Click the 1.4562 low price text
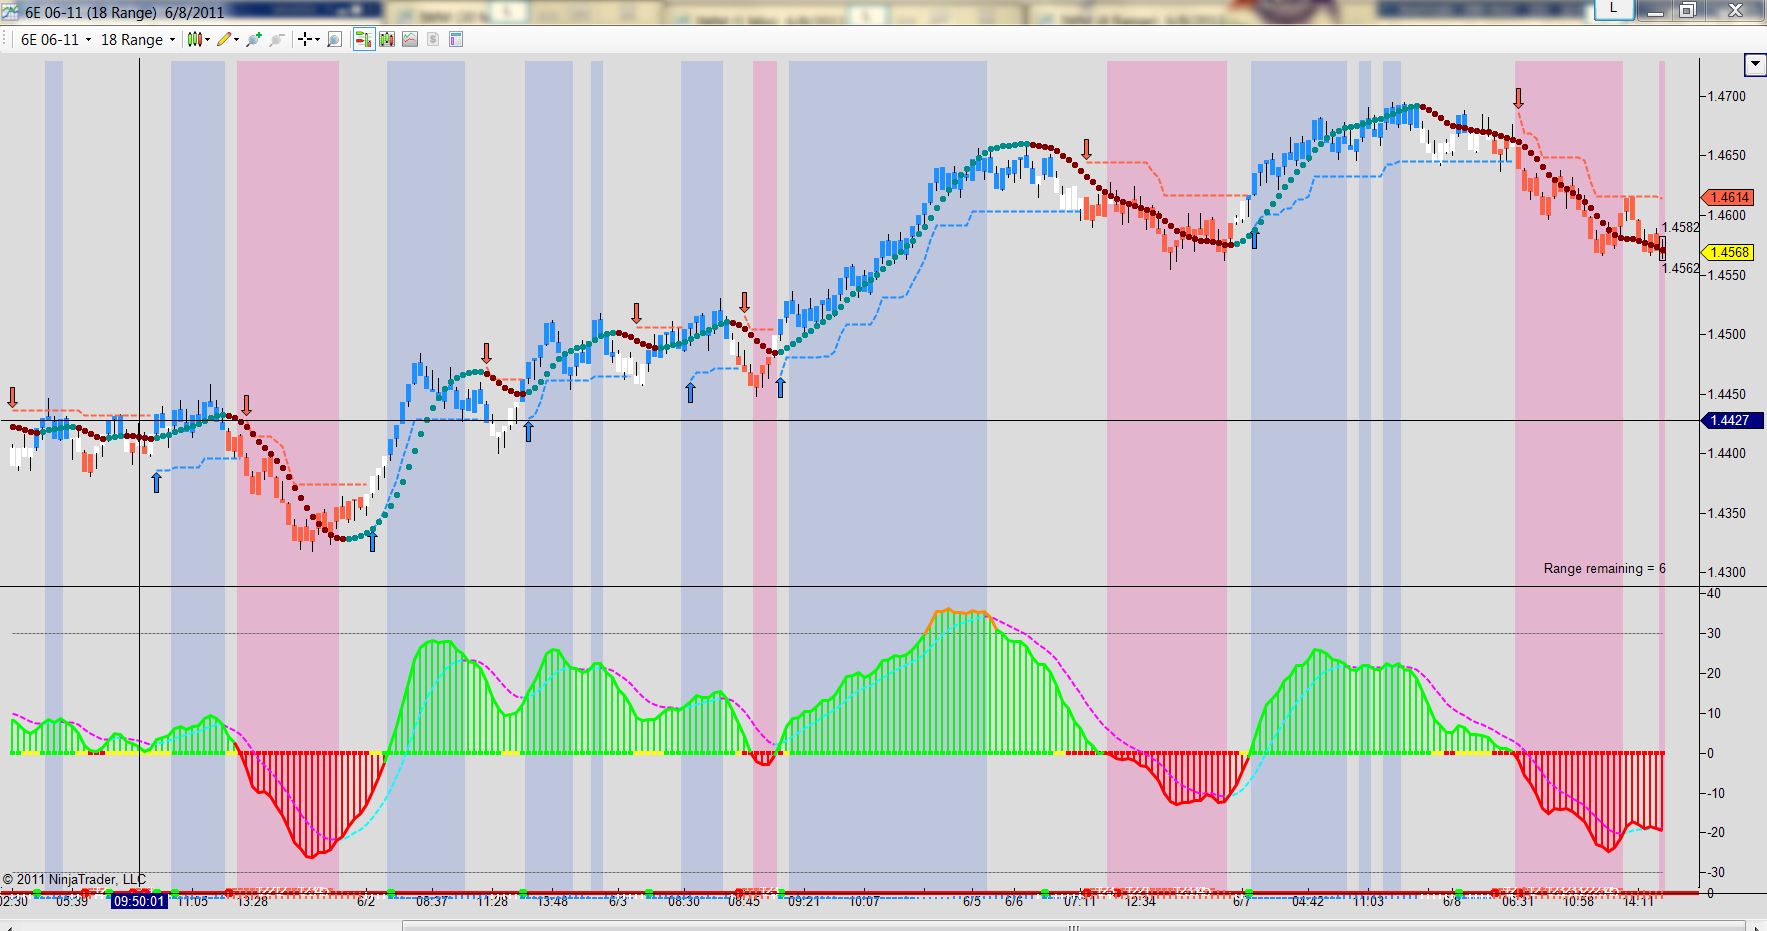 [x=1680, y=268]
